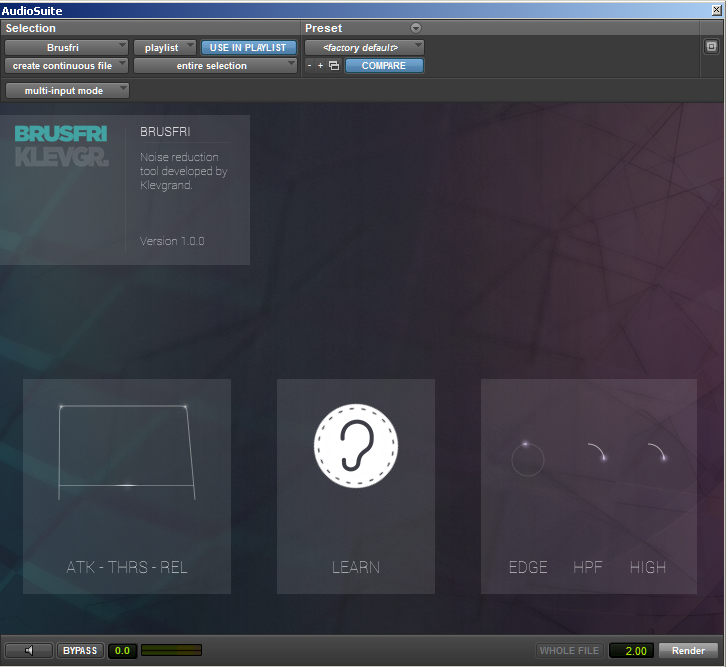Click the ATK - THRS - REL envelope graph
This screenshot has width=726, height=667.
pyautogui.click(x=127, y=453)
